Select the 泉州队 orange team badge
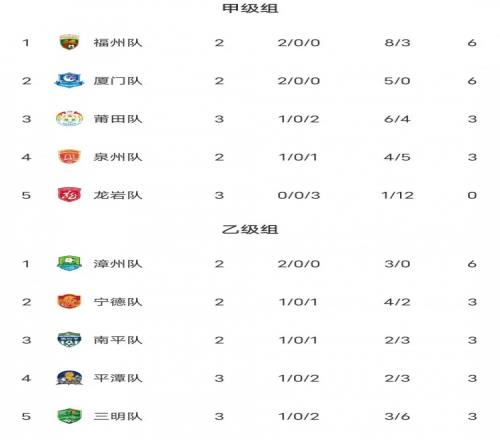The width and height of the screenshot is (500, 440). coord(69,157)
